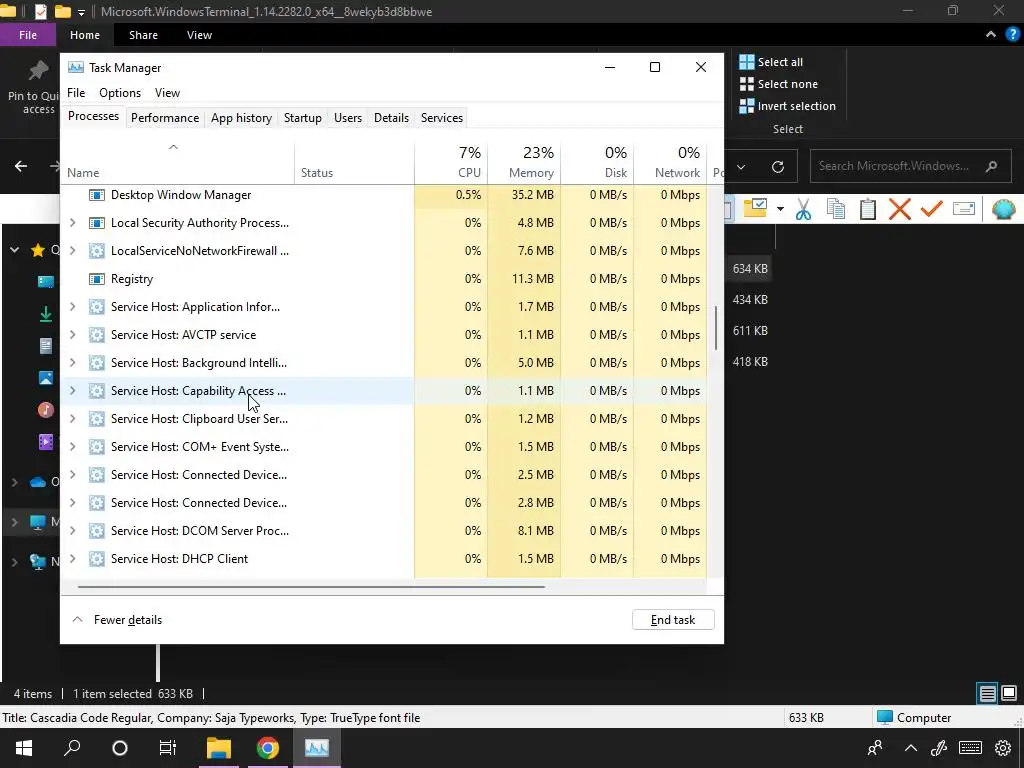Click the copy icon in Explorer toolbar

pos(836,209)
